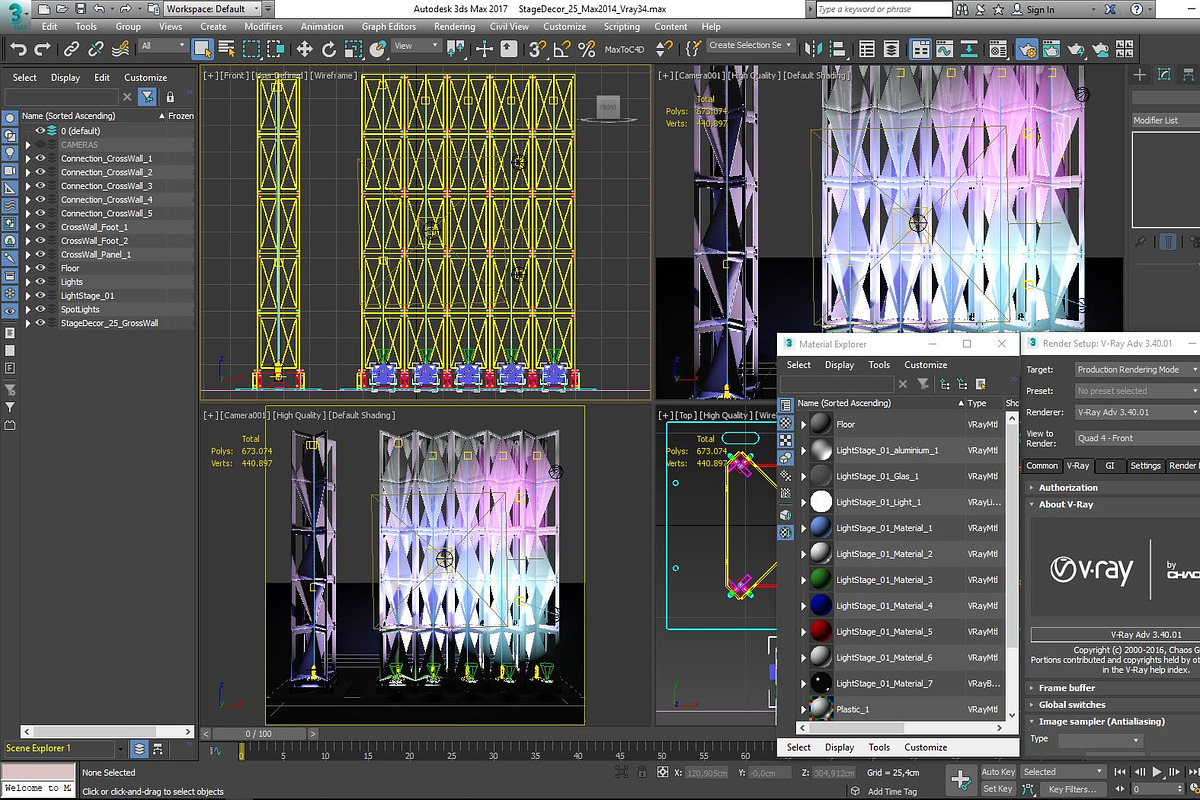Expand the Frame buffer rollout
The height and width of the screenshot is (800, 1200).
click(1067, 688)
